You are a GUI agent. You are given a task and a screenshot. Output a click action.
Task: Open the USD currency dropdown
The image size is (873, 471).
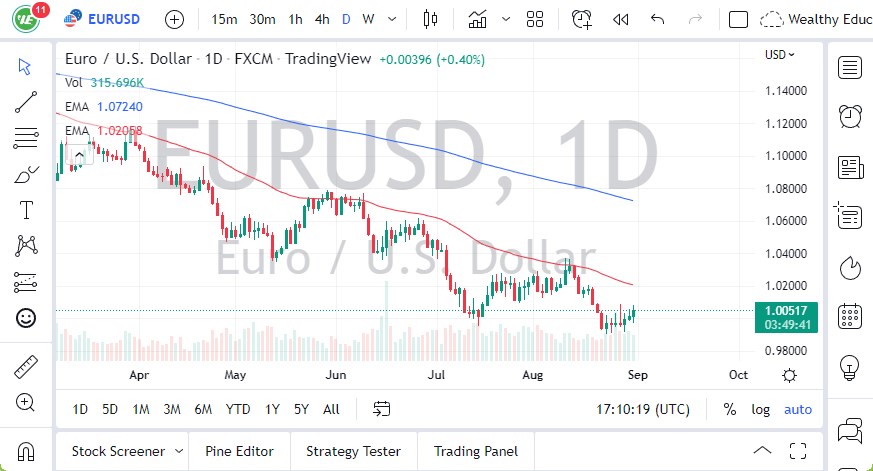[x=780, y=54]
